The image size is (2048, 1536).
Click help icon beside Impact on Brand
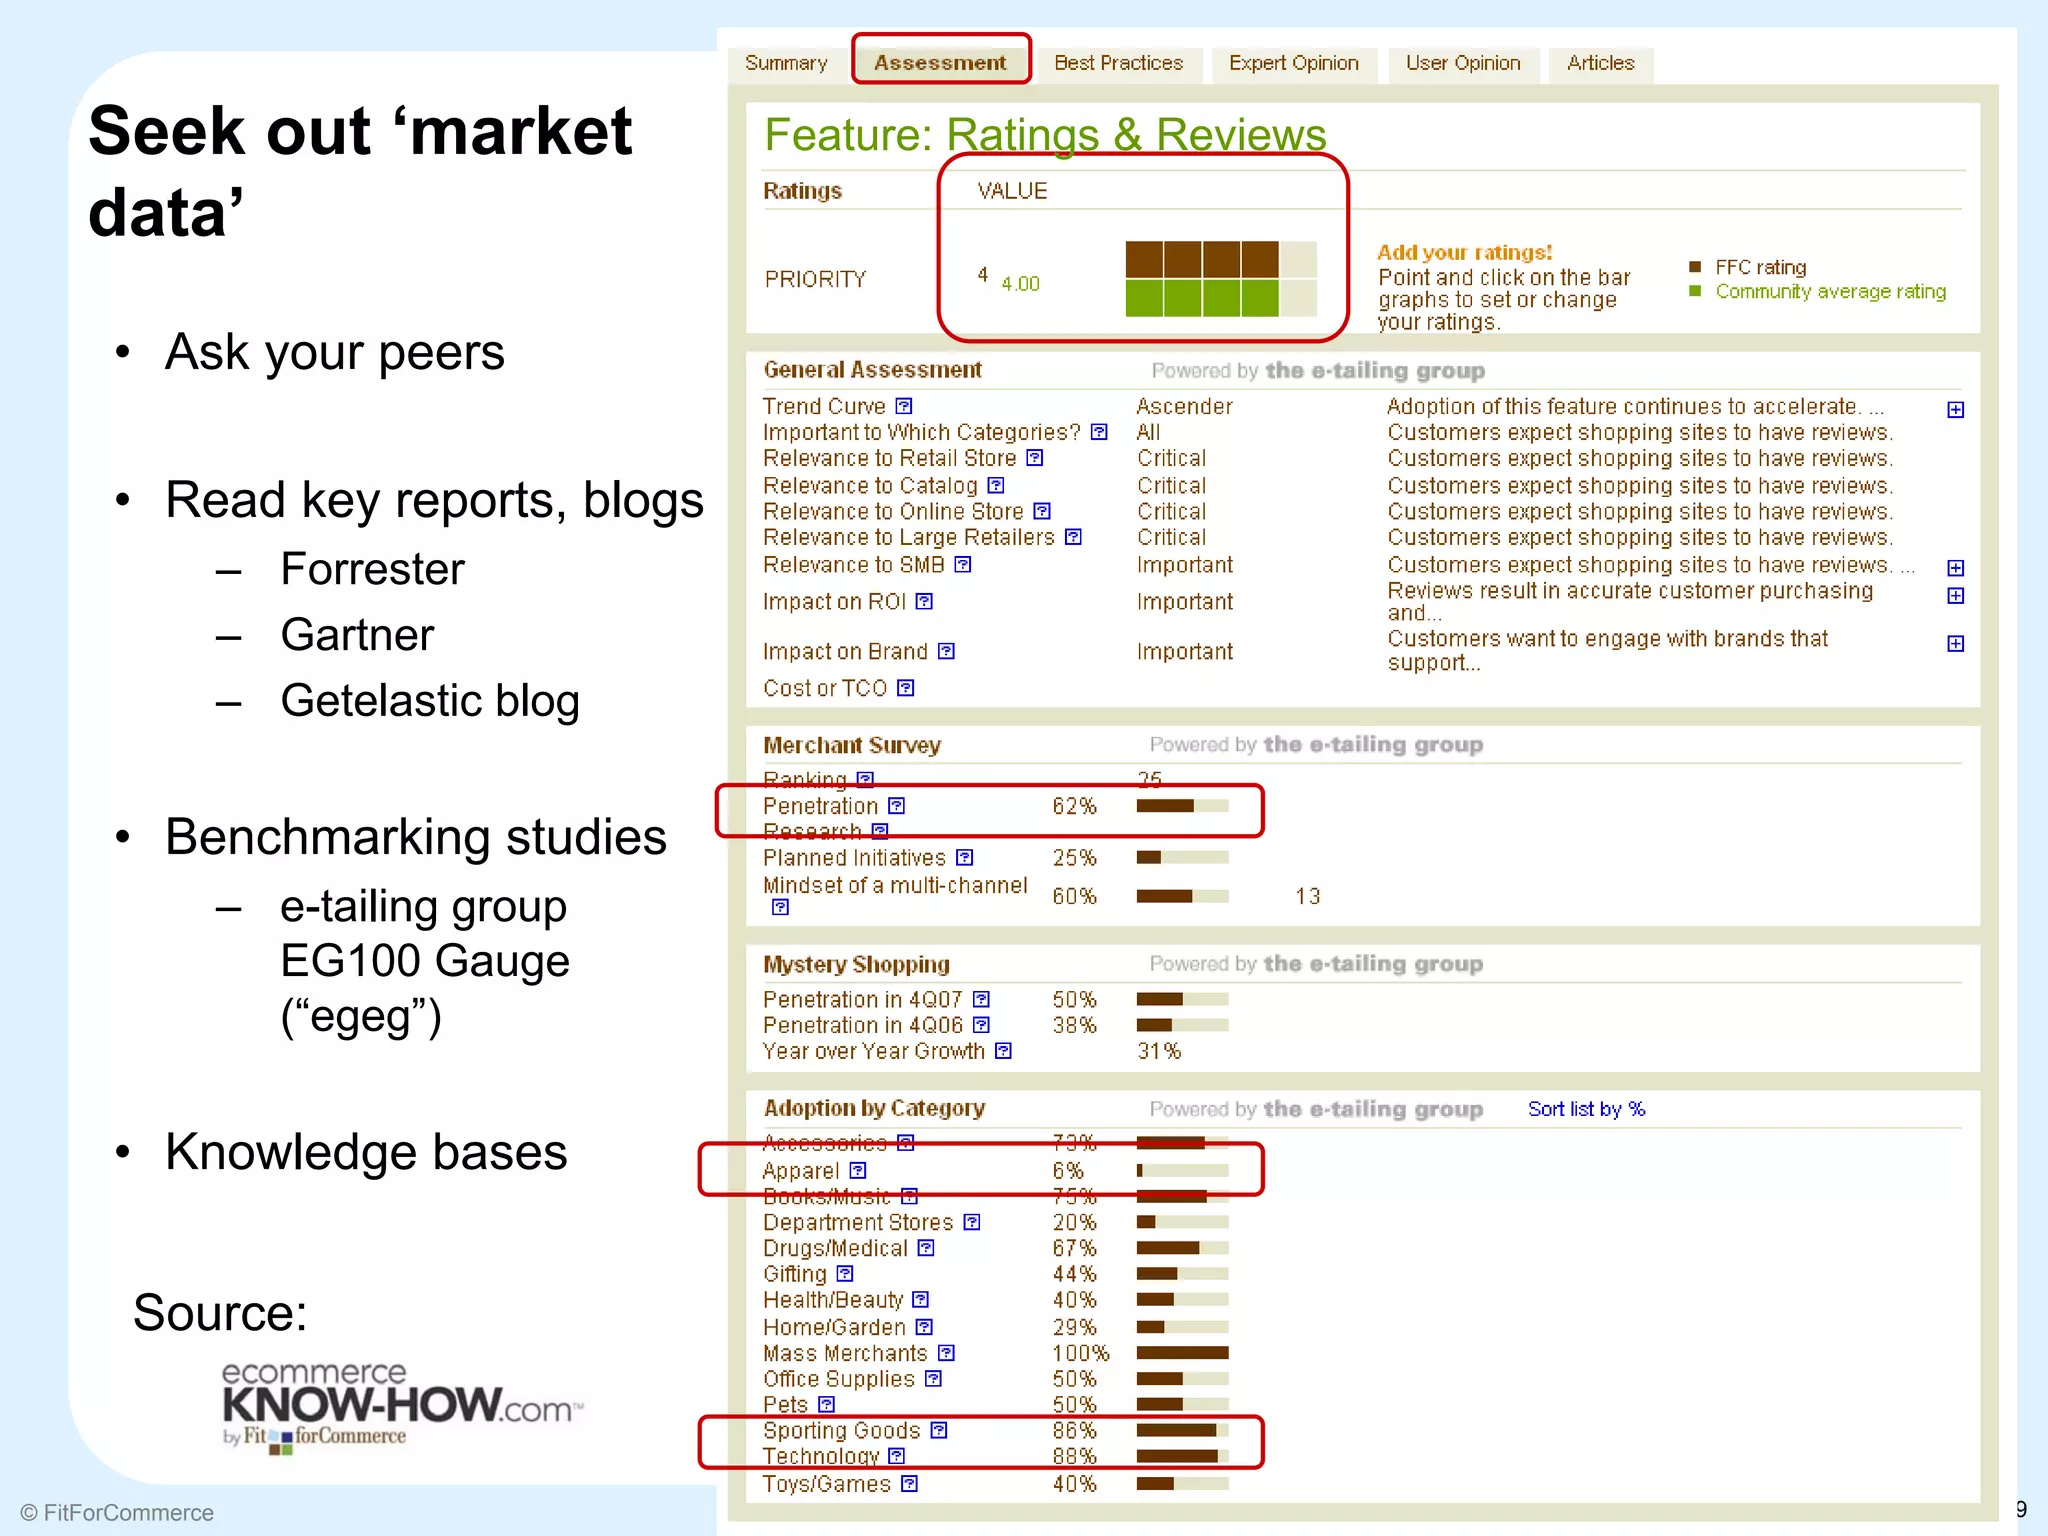point(946,651)
